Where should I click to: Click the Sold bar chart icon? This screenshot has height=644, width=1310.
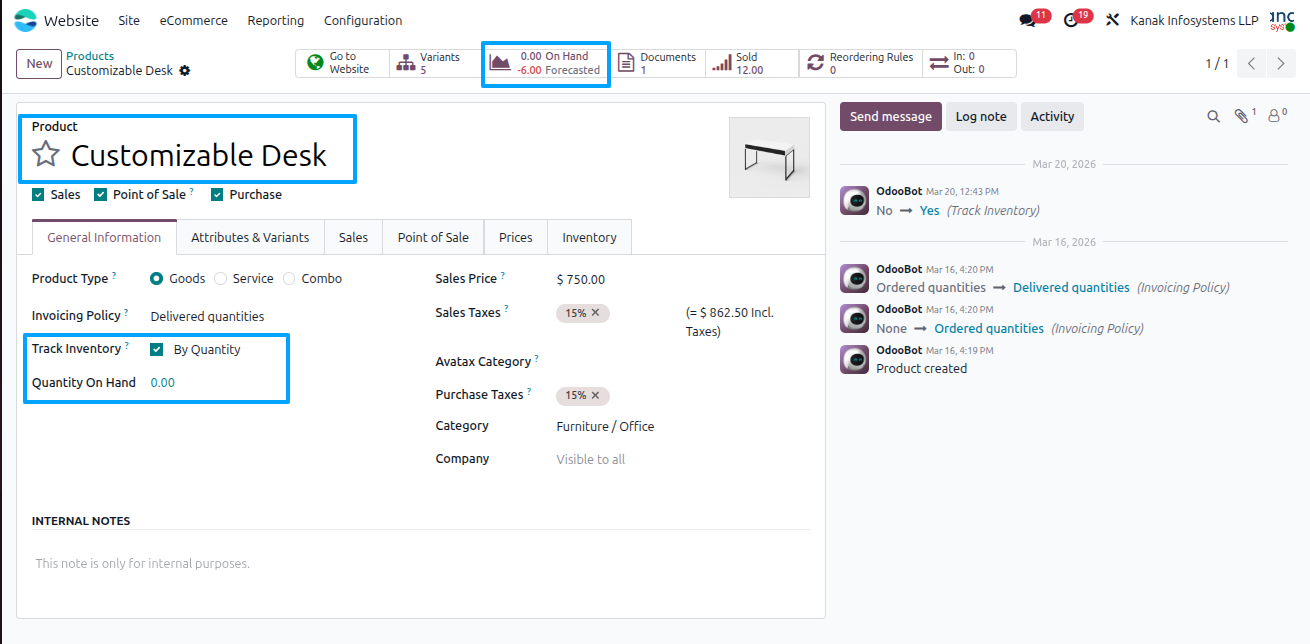tap(721, 63)
